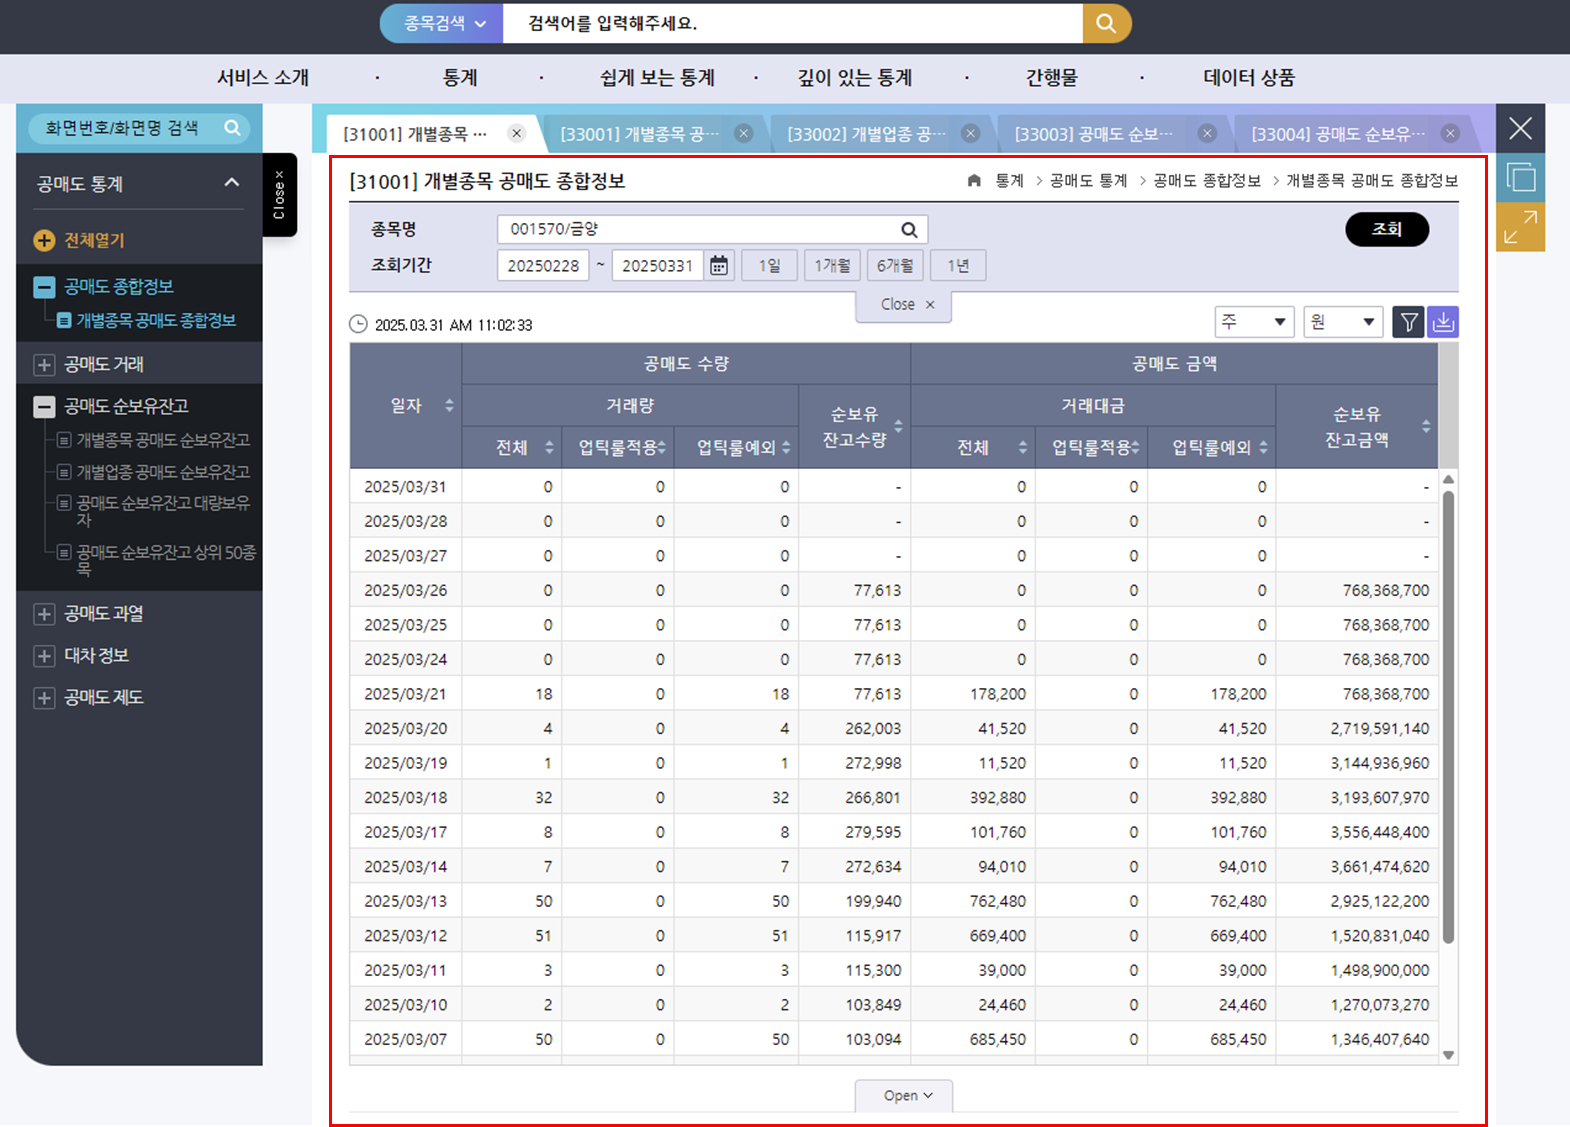Sort 순보유 잔고수량 column
The height and width of the screenshot is (1127, 1570).
pyautogui.click(x=898, y=426)
